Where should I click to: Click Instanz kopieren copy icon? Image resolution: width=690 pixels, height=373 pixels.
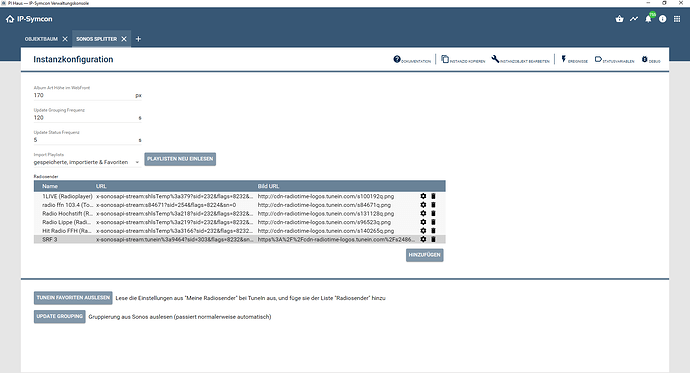(445, 59)
